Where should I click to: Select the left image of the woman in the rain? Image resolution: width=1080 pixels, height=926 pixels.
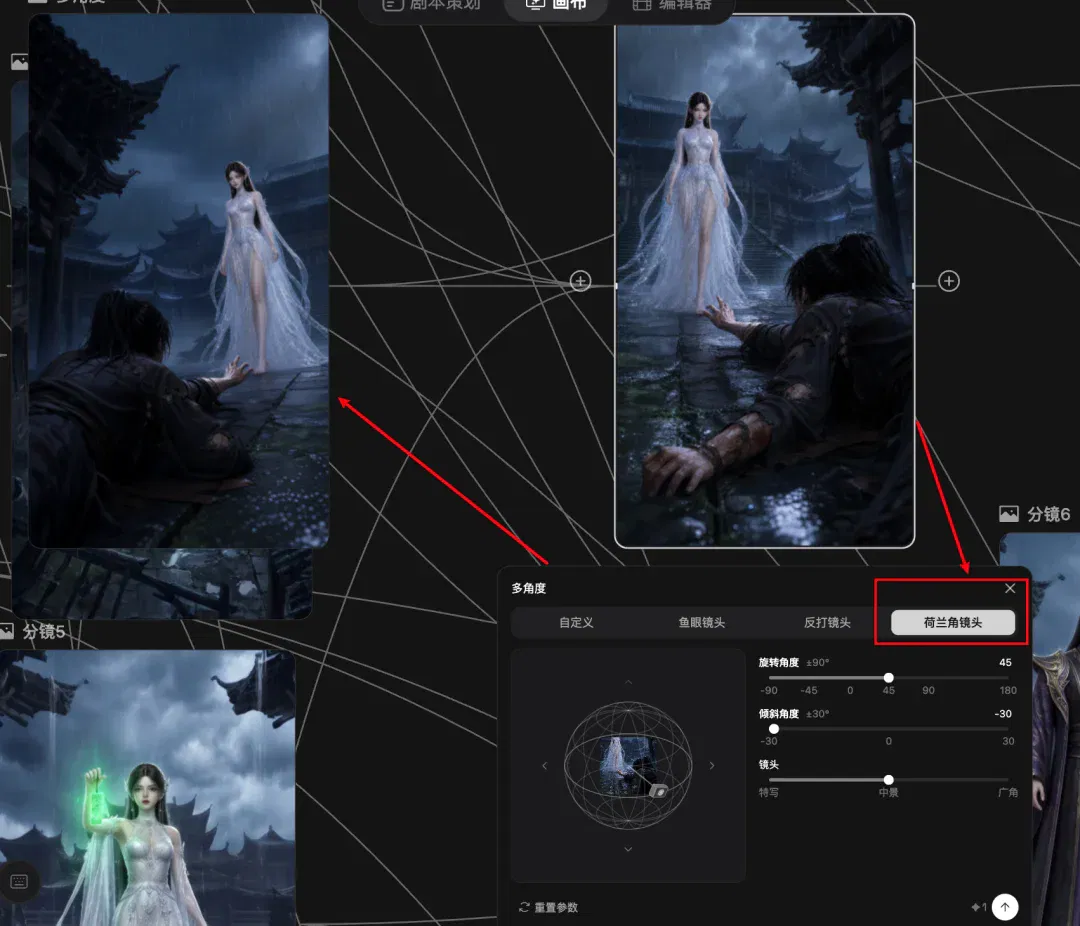tap(178, 281)
